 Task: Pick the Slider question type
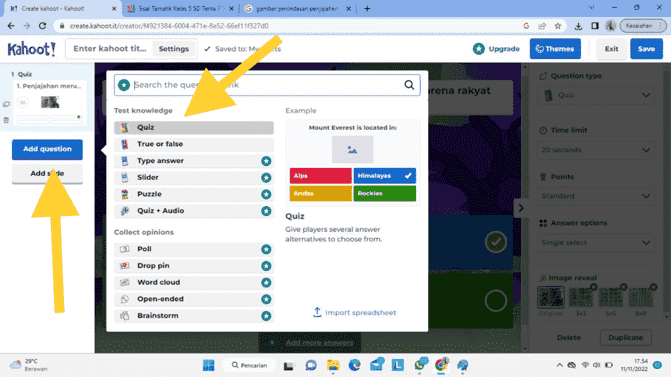point(193,177)
